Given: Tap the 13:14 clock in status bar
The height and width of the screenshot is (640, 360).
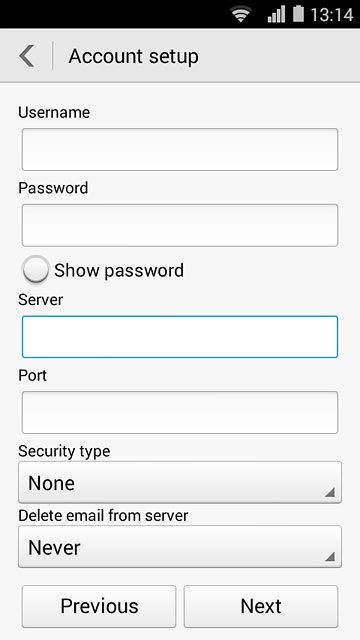Looking at the screenshot, I should (x=331, y=15).
